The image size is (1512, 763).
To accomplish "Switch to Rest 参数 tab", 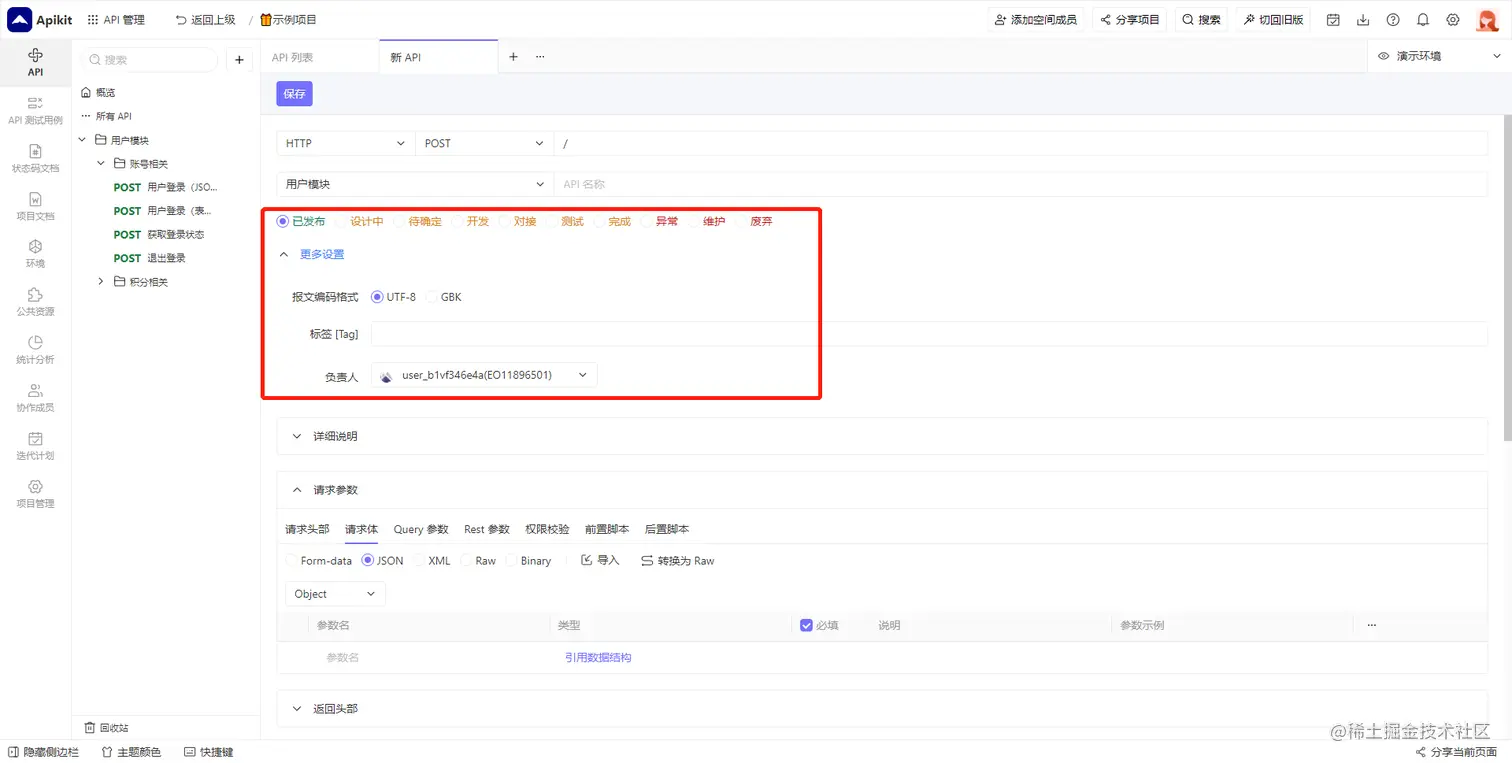I will click(x=487, y=529).
